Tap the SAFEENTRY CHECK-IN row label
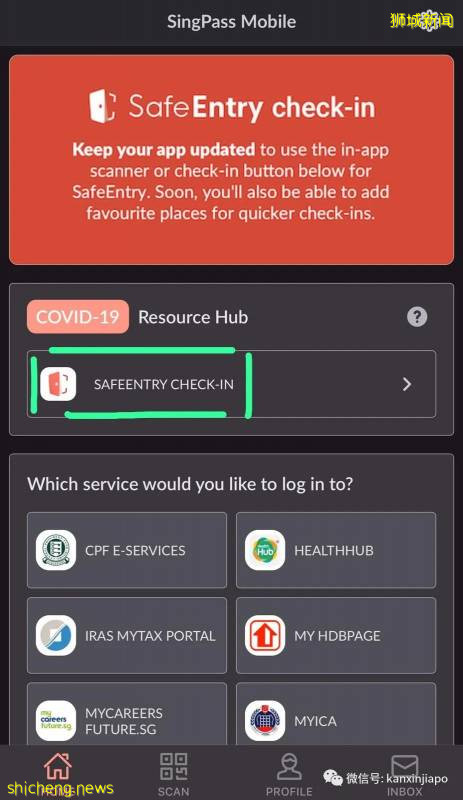The height and width of the screenshot is (800, 463). point(163,384)
